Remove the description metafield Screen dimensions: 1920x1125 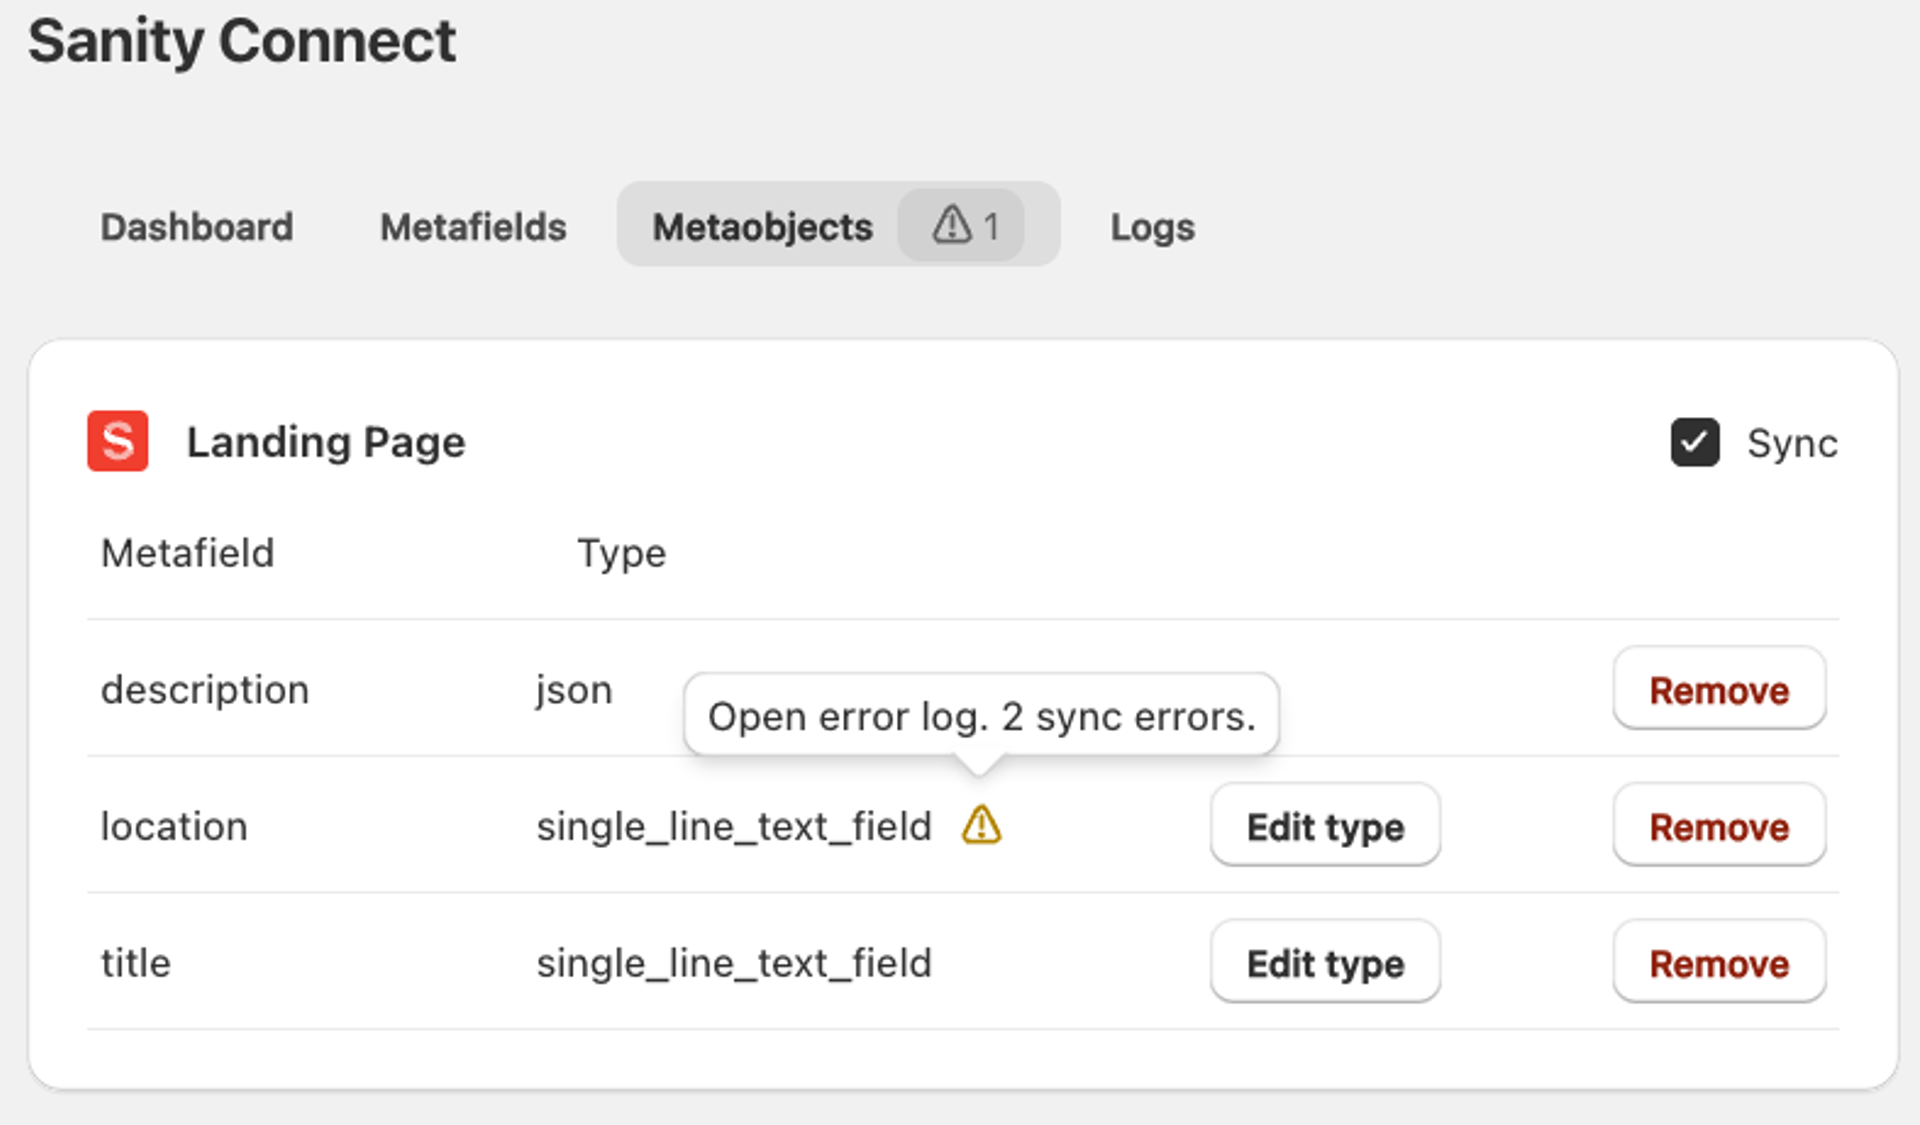[x=1718, y=689]
